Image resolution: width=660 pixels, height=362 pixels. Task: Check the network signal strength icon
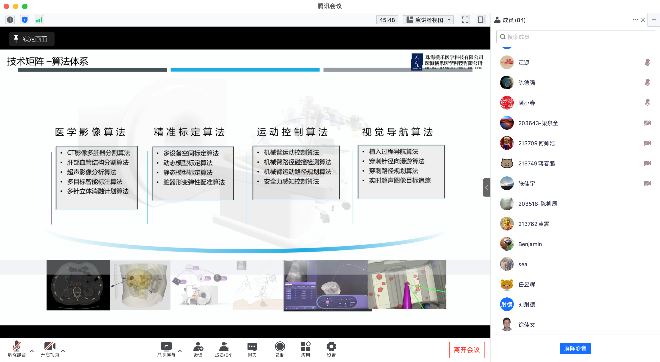pyautogui.click(x=39, y=20)
